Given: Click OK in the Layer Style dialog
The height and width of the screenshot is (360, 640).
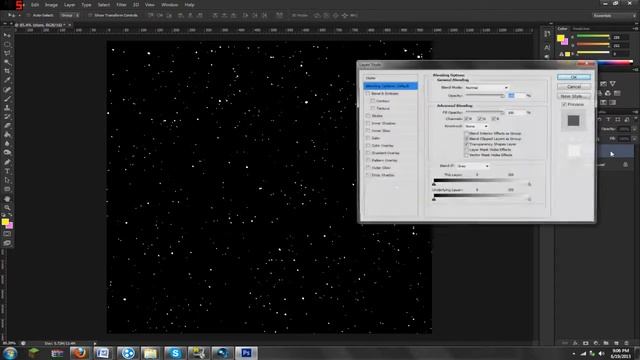Looking at the screenshot, I should 573,77.
